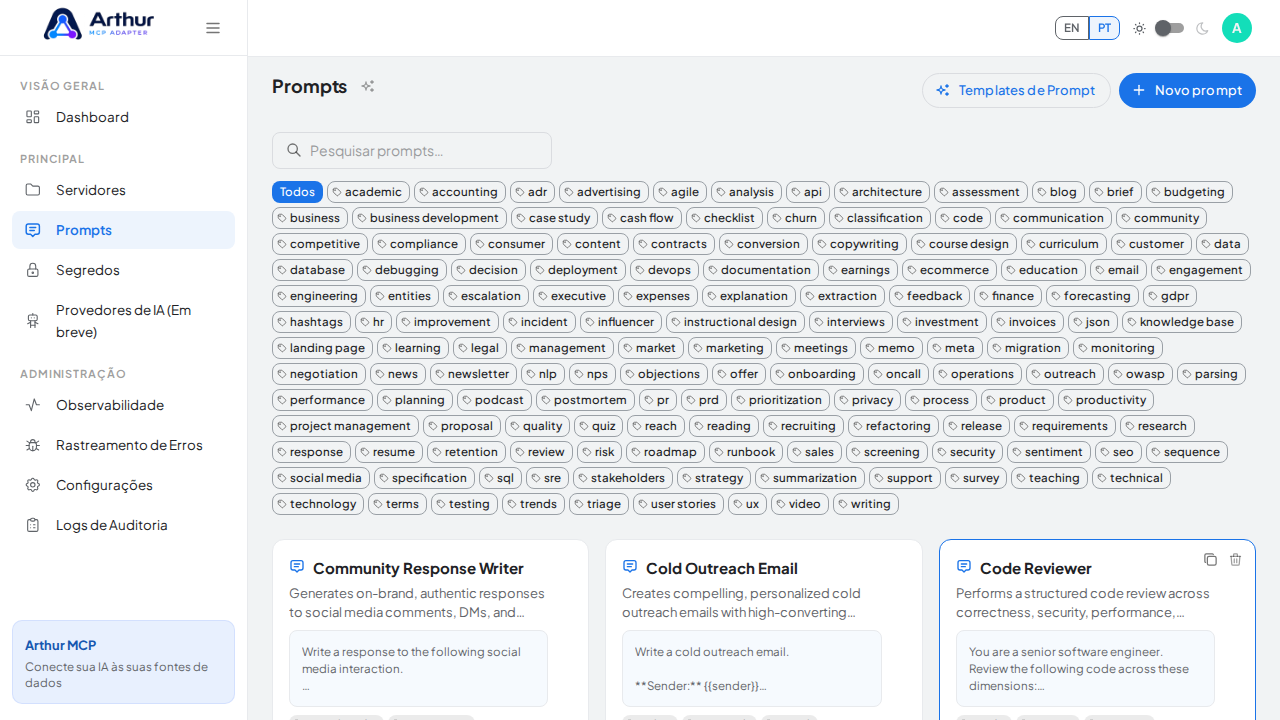Open Segredos page
Screen dimensions: 1280x720
(123, 270)
